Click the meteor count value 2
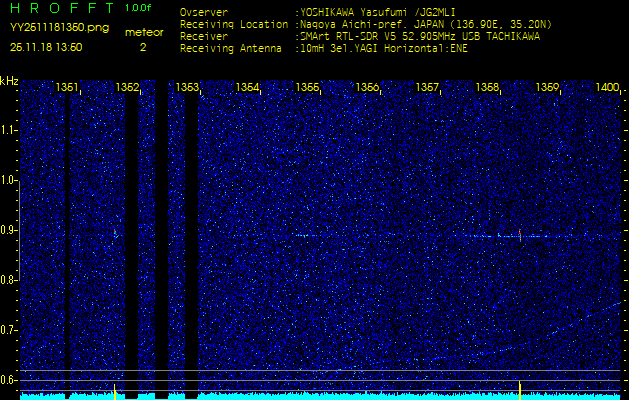 142,46
